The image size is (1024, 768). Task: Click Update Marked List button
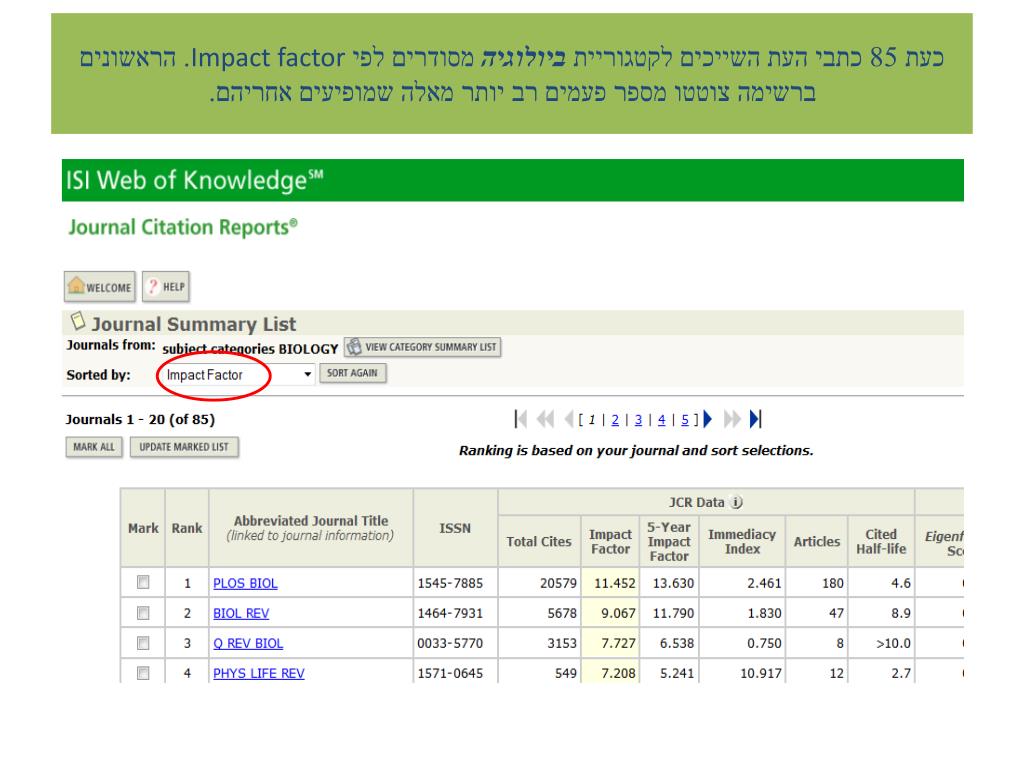184,447
